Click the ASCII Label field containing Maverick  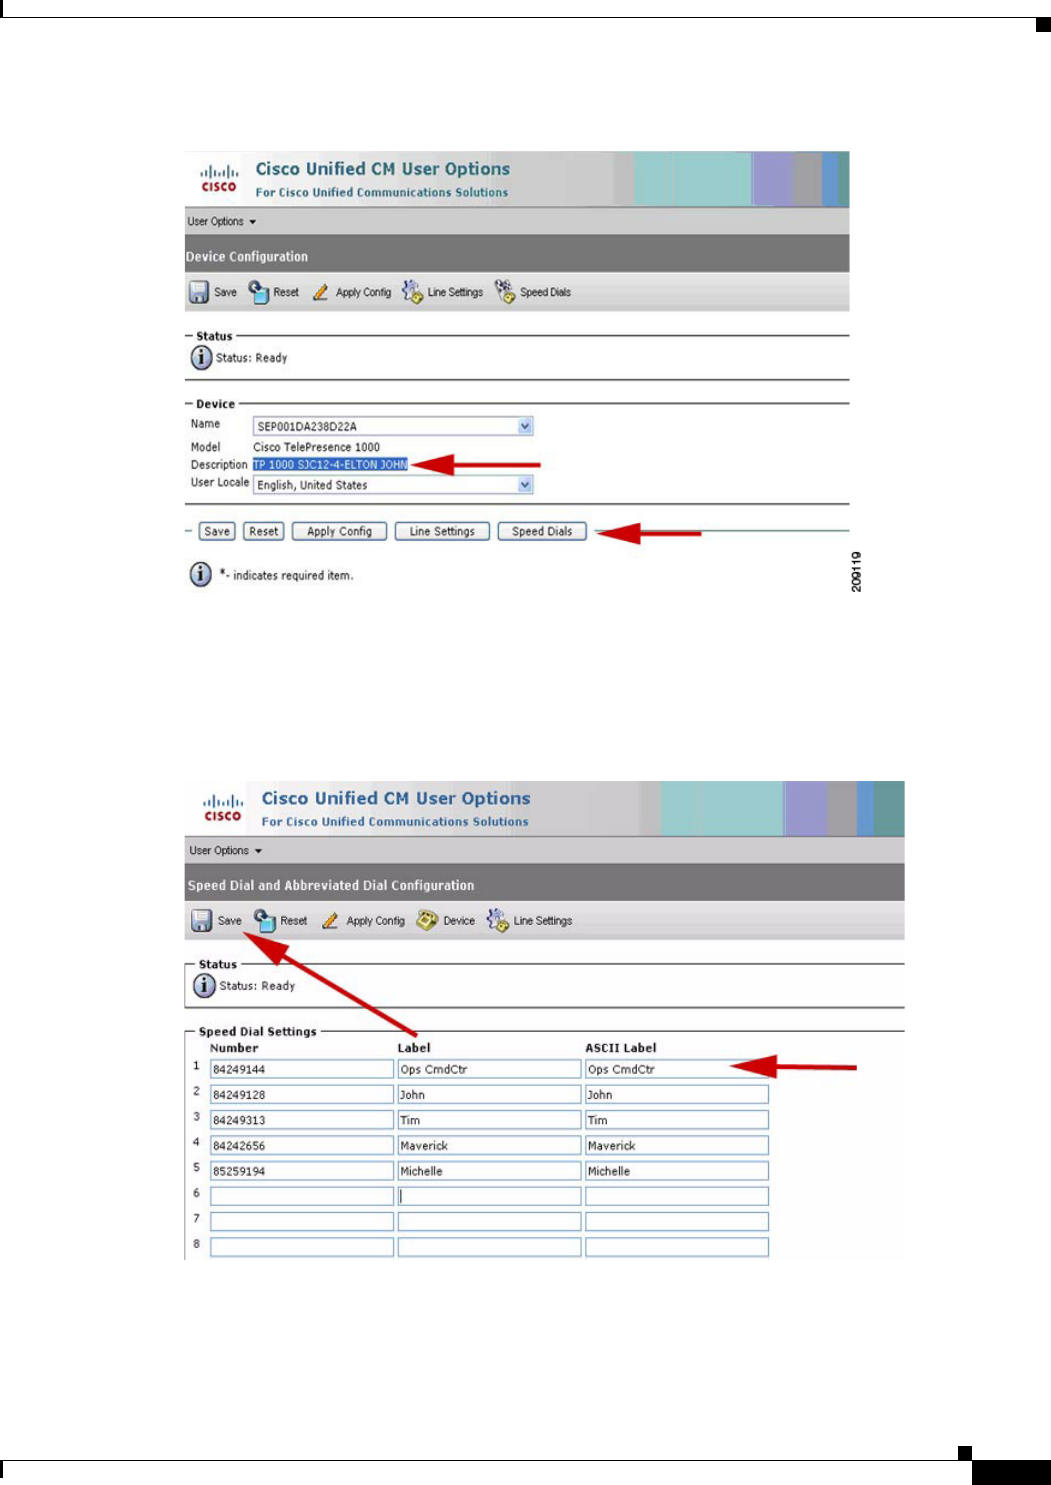677,1146
